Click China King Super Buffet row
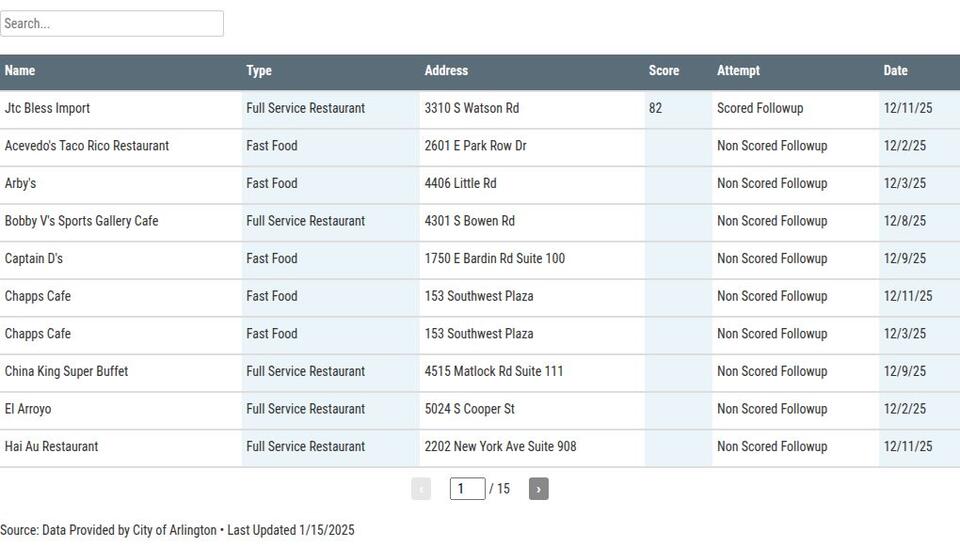 (x=66, y=372)
